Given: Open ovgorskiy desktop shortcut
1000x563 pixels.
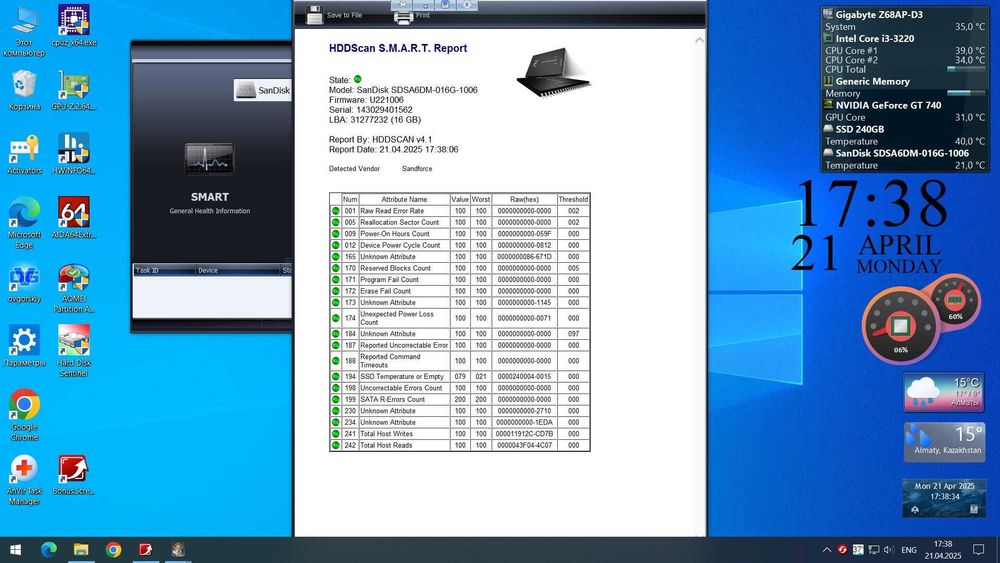Looking at the screenshot, I should tap(24, 284).
